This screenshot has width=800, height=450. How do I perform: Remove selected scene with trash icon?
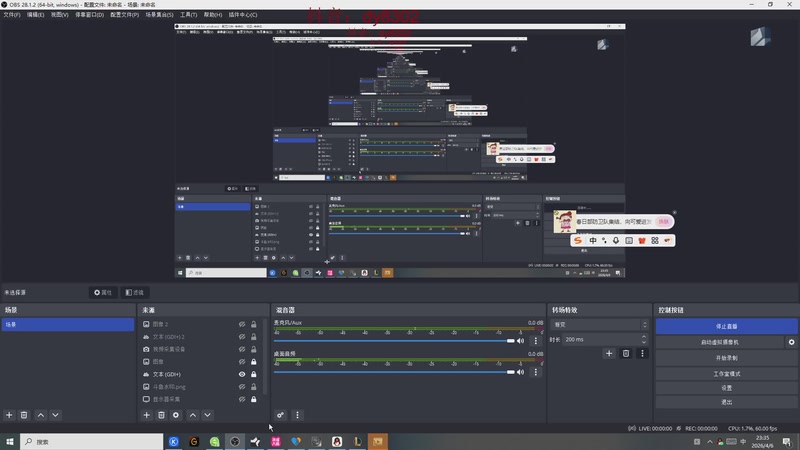[x=24, y=415]
